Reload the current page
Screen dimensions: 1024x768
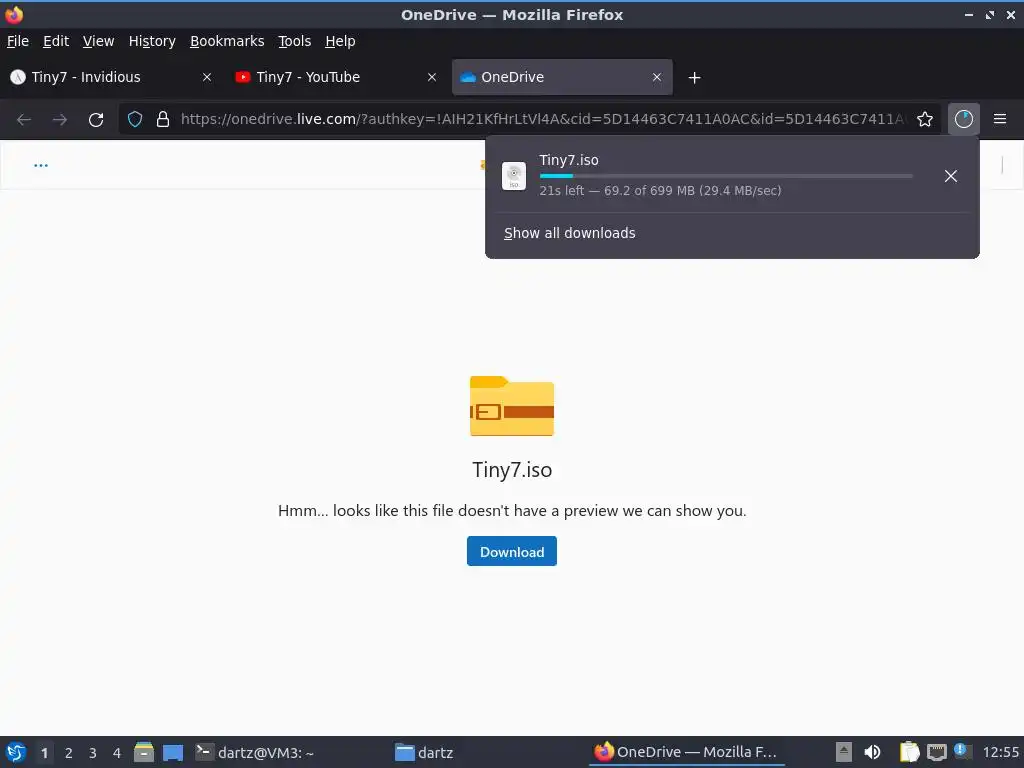(x=96, y=120)
